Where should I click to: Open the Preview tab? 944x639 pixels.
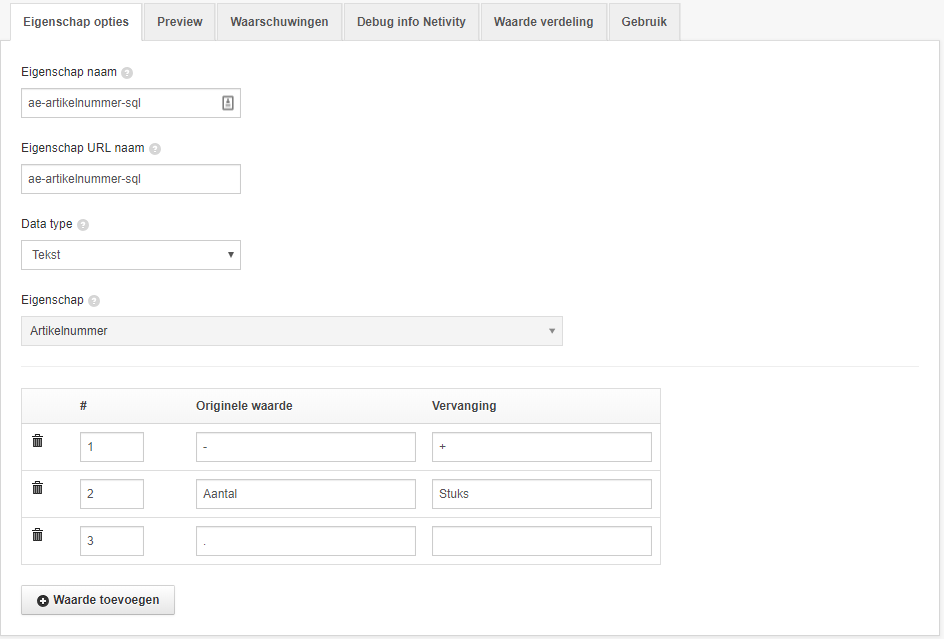coord(179,22)
